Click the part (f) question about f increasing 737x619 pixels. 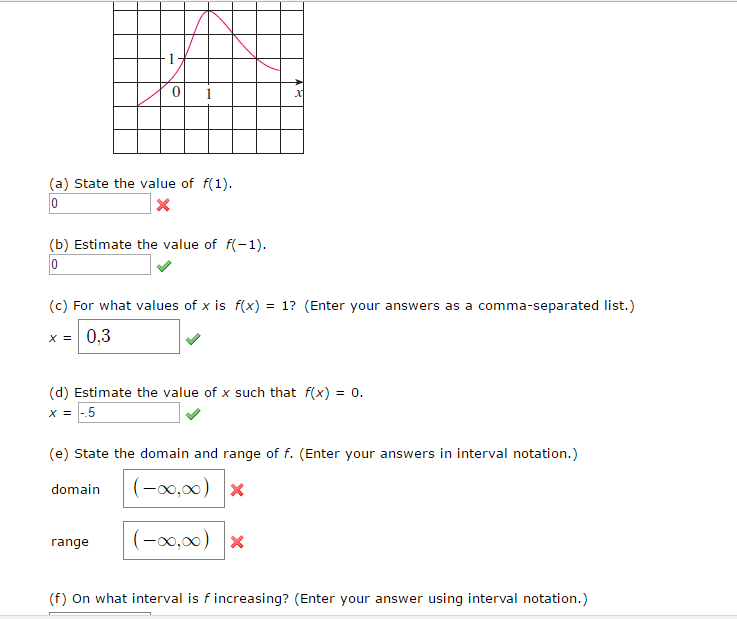(318, 599)
